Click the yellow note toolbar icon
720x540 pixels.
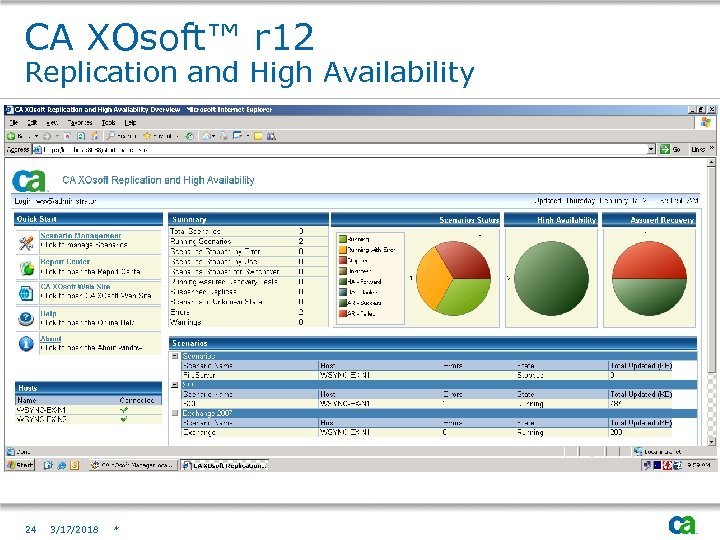click(258, 136)
